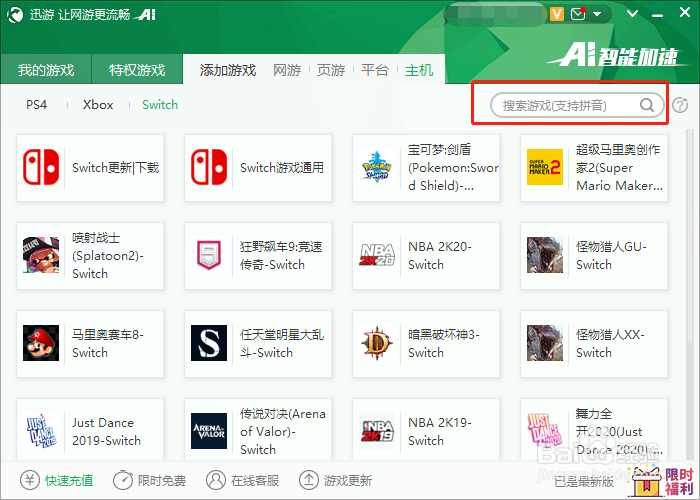Open the mail message icon with red dot
The height and width of the screenshot is (500, 700).
tap(578, 14)
